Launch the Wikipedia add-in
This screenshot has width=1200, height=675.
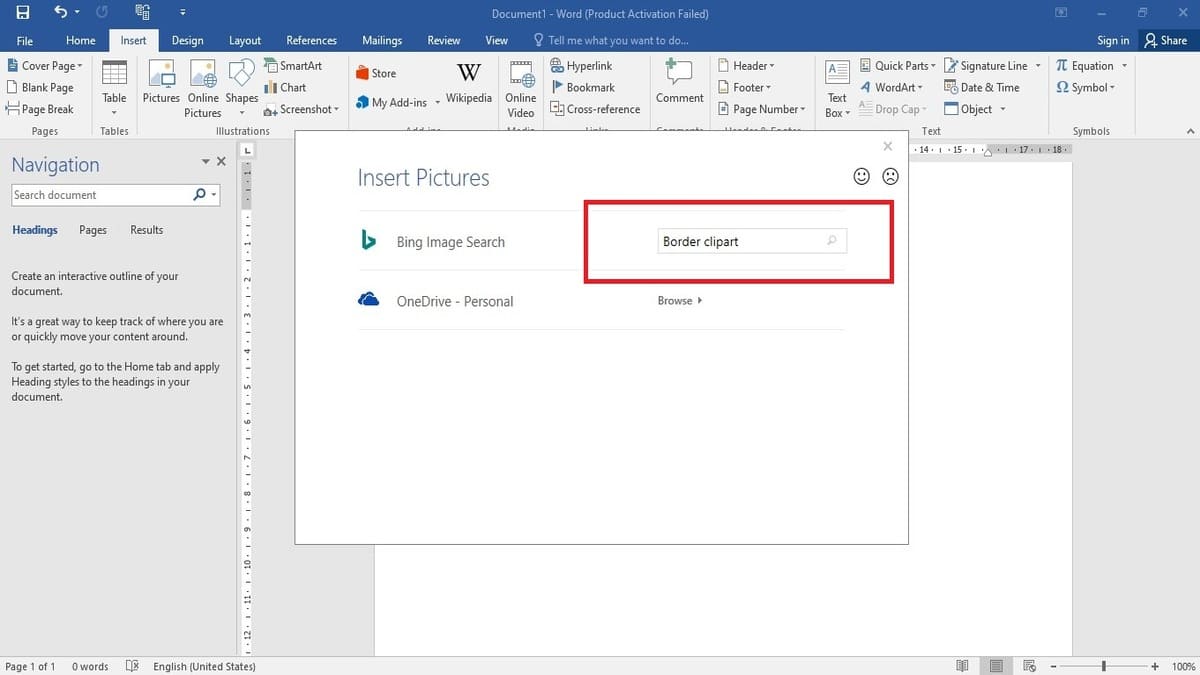pyautogui.click(x=469, y=83)
